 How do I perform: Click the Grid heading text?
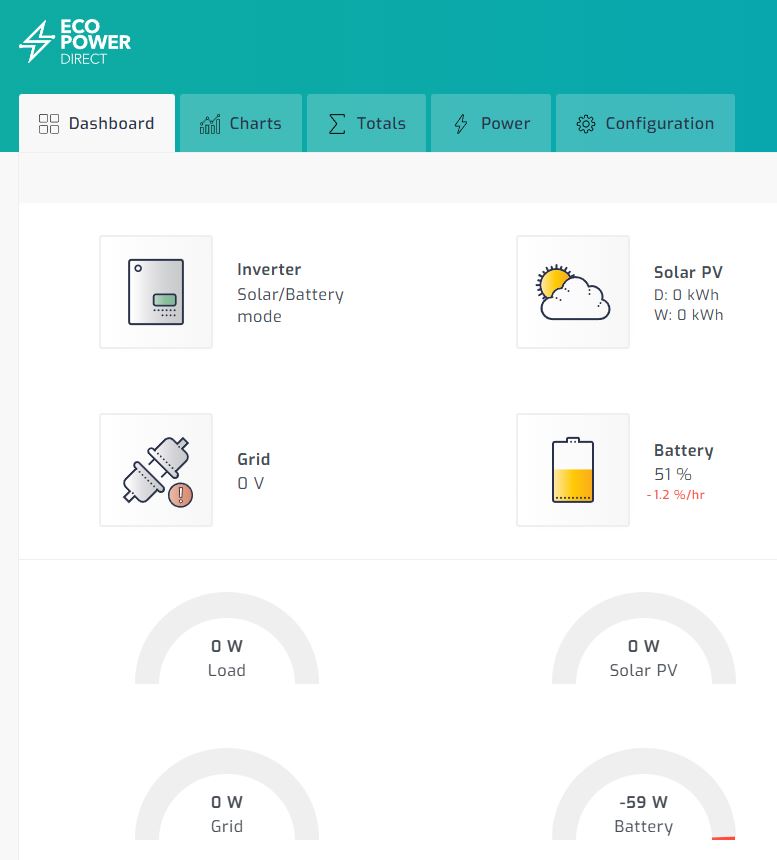(x=253, y=459)
